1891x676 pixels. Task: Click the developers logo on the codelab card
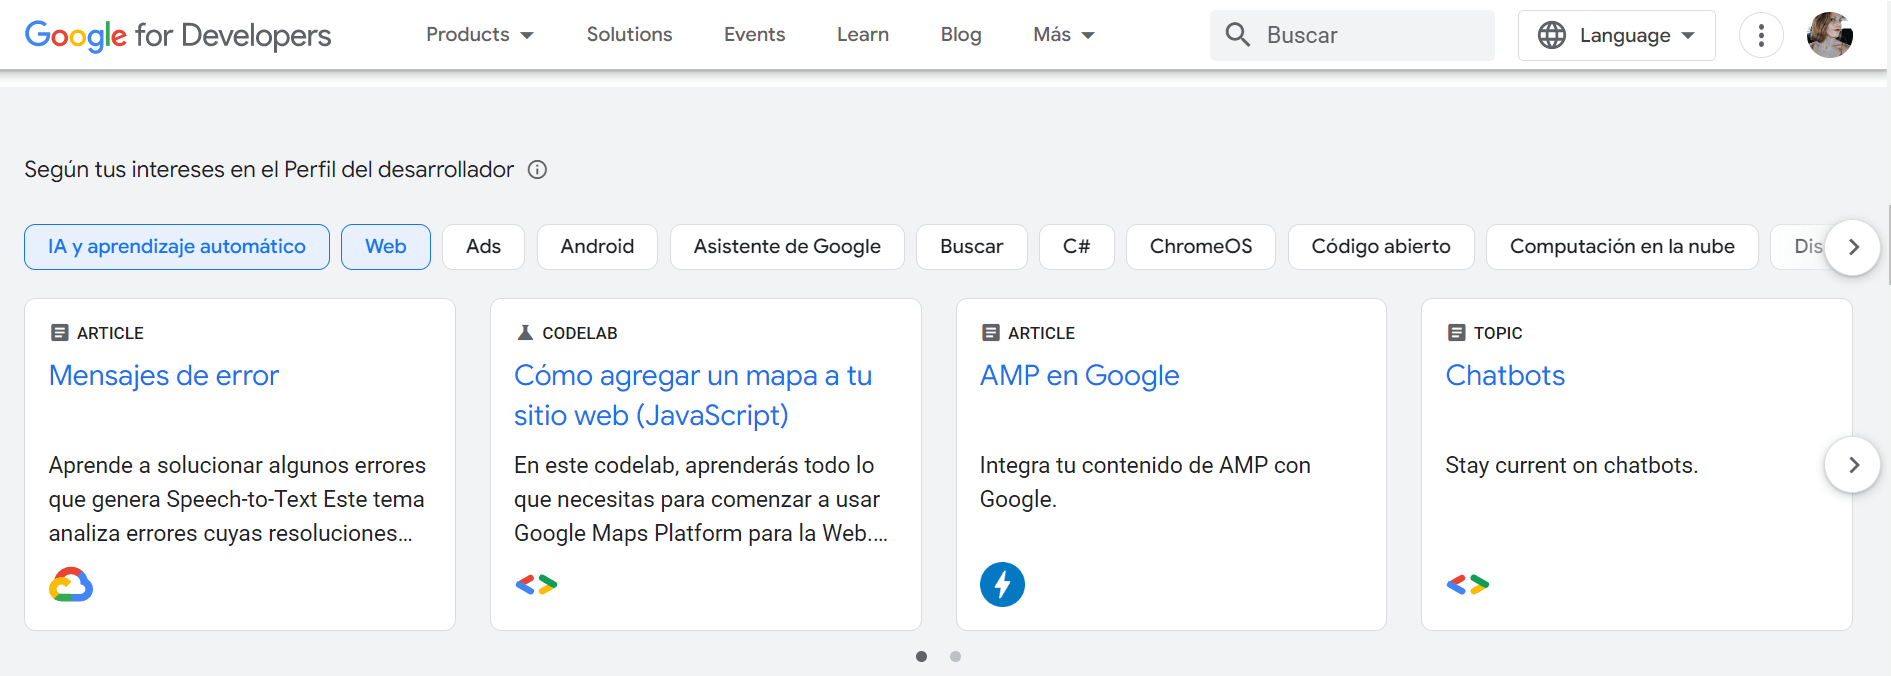click(536, 584)
